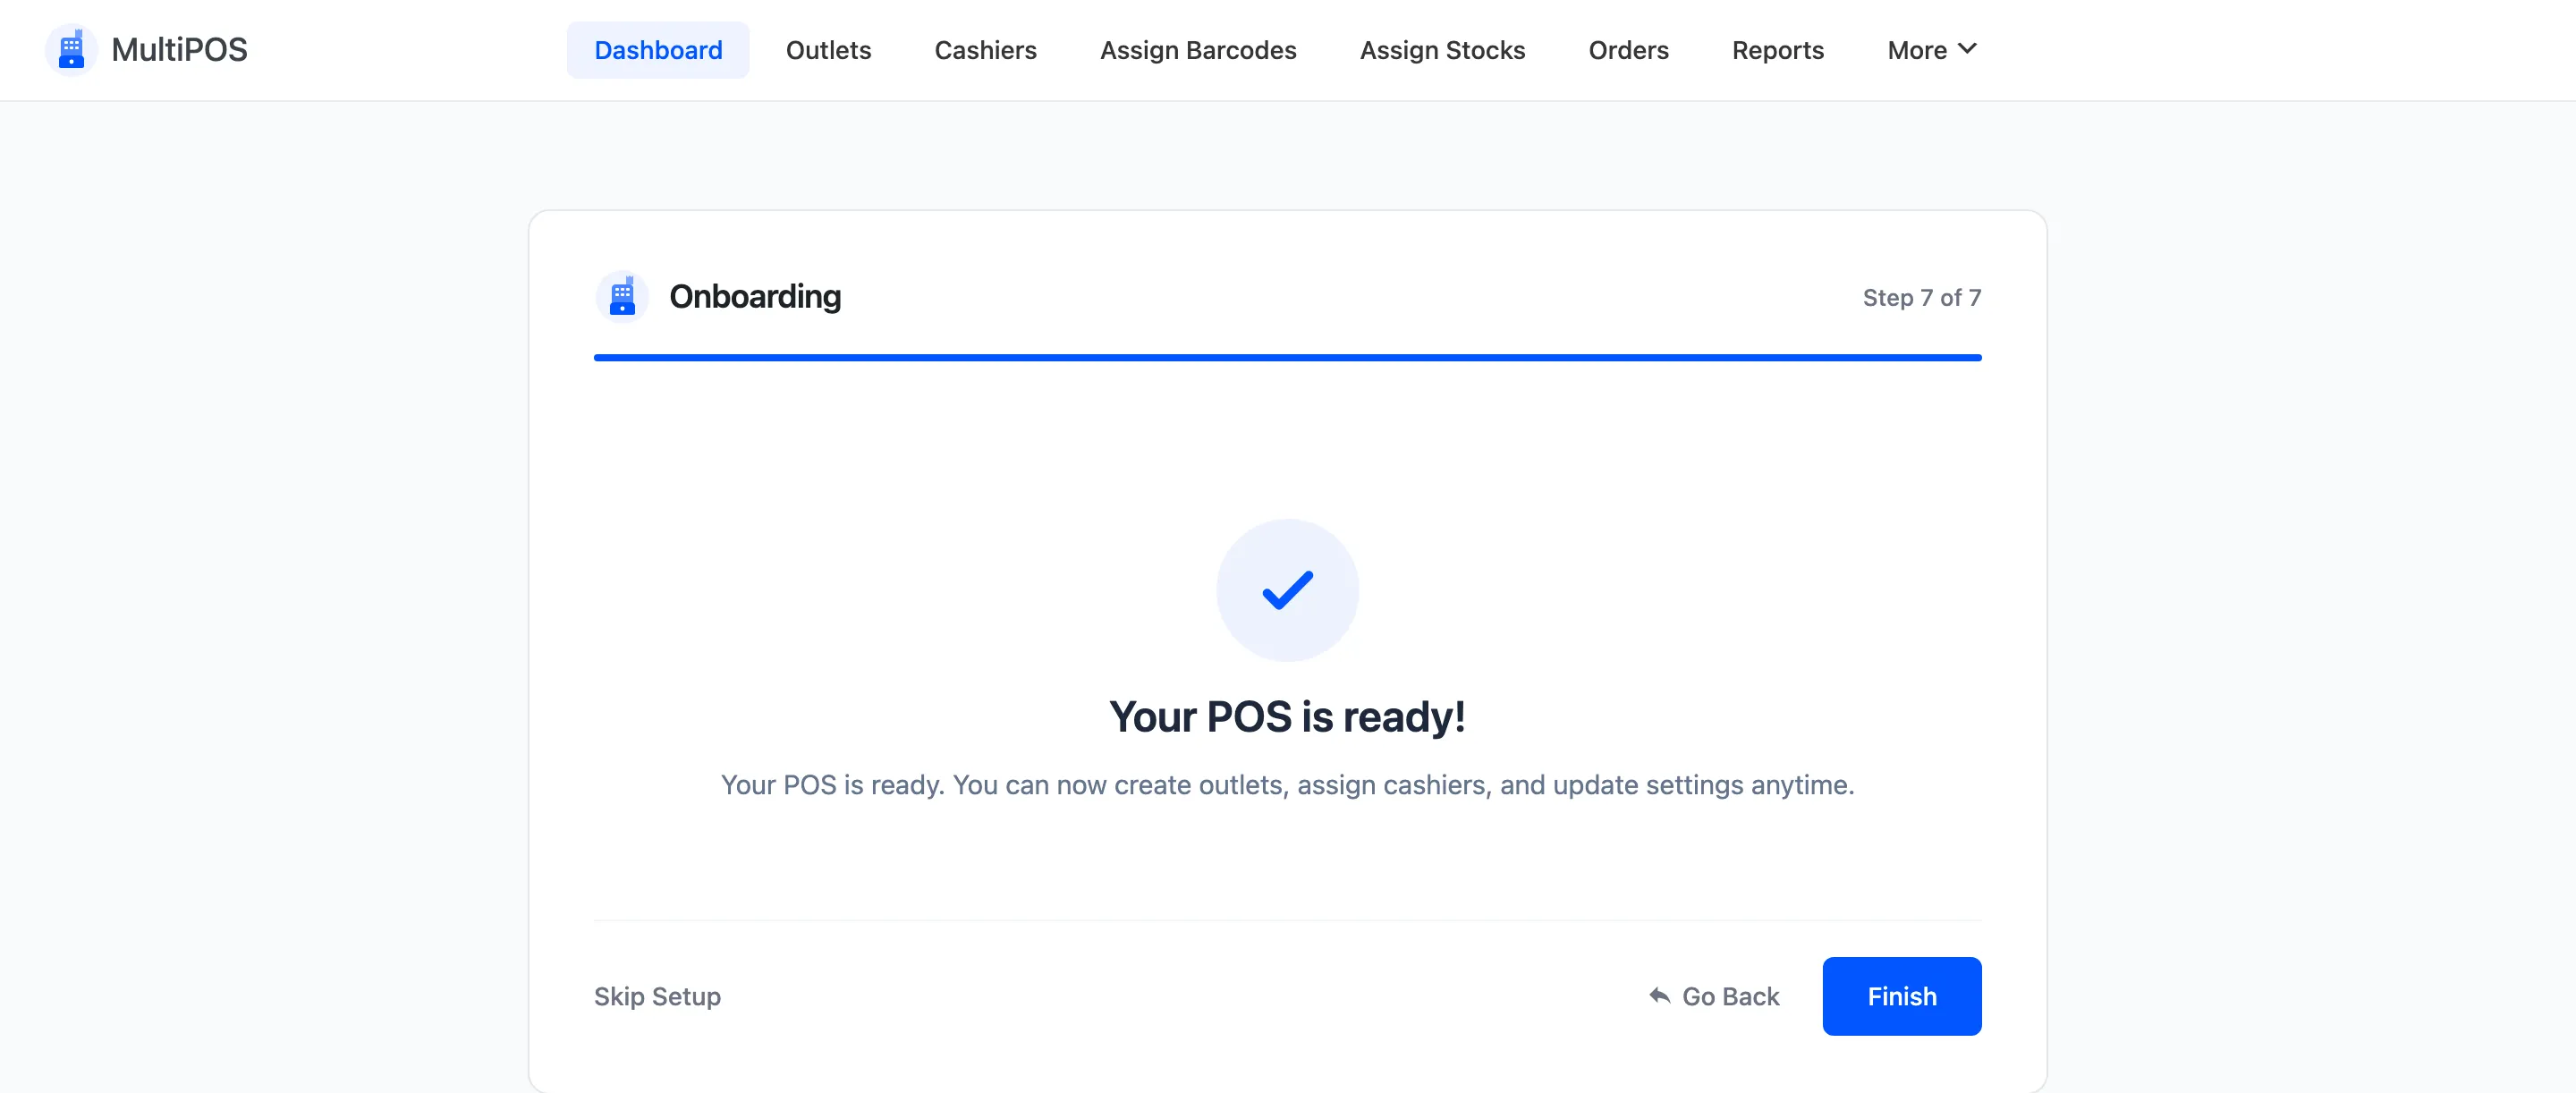
Task: Click the Onboarding card register icon
Action: 622,297
